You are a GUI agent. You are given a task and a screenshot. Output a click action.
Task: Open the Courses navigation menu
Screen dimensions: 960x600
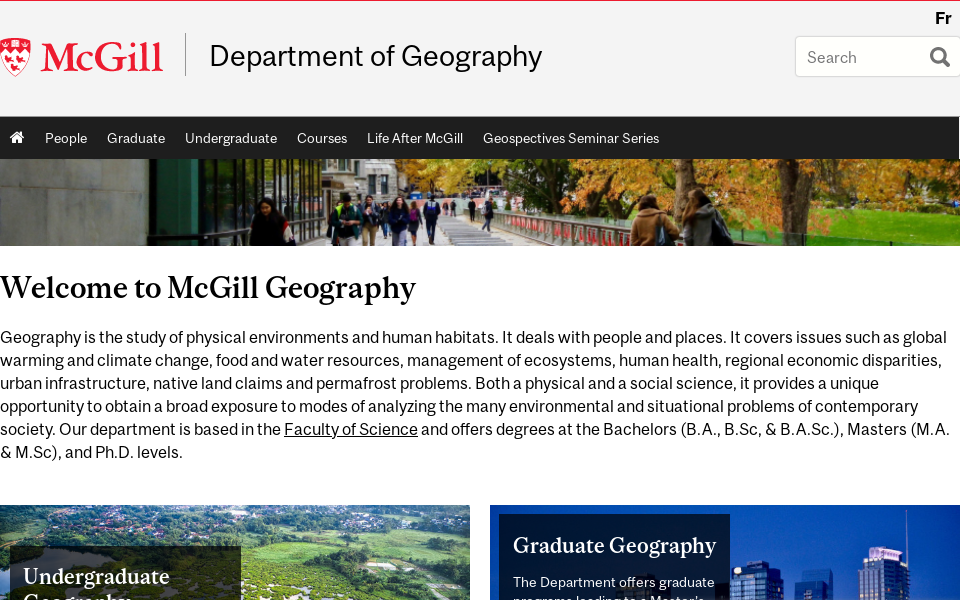pyautogui.click(x=321, y=138)
